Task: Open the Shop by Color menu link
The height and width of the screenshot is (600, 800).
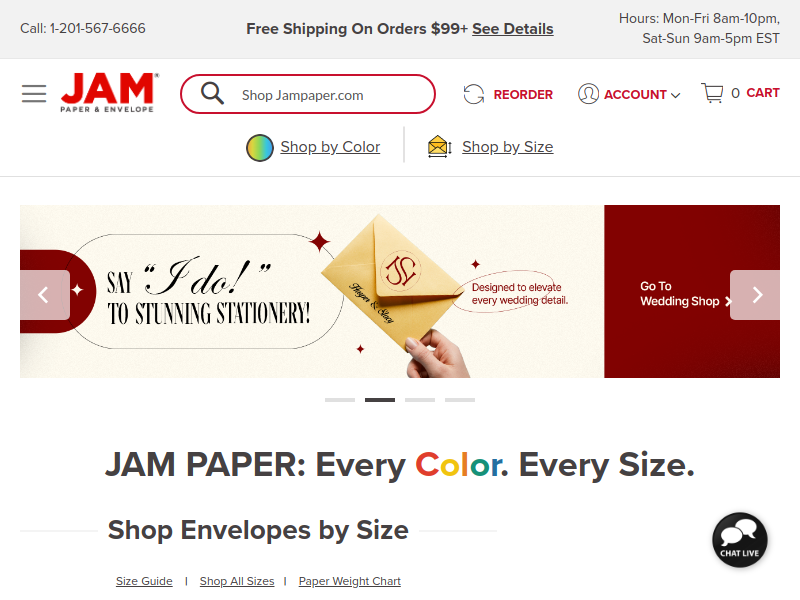Action: 330,147
